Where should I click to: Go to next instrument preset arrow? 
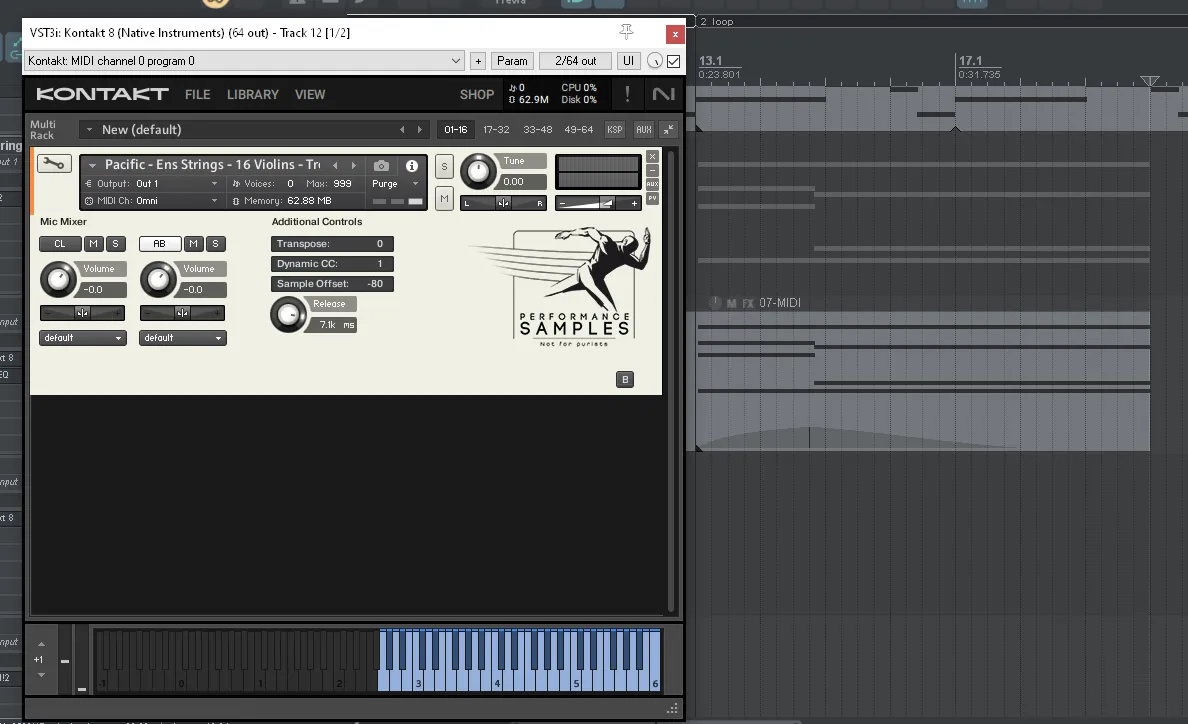(x=353, y=165)
